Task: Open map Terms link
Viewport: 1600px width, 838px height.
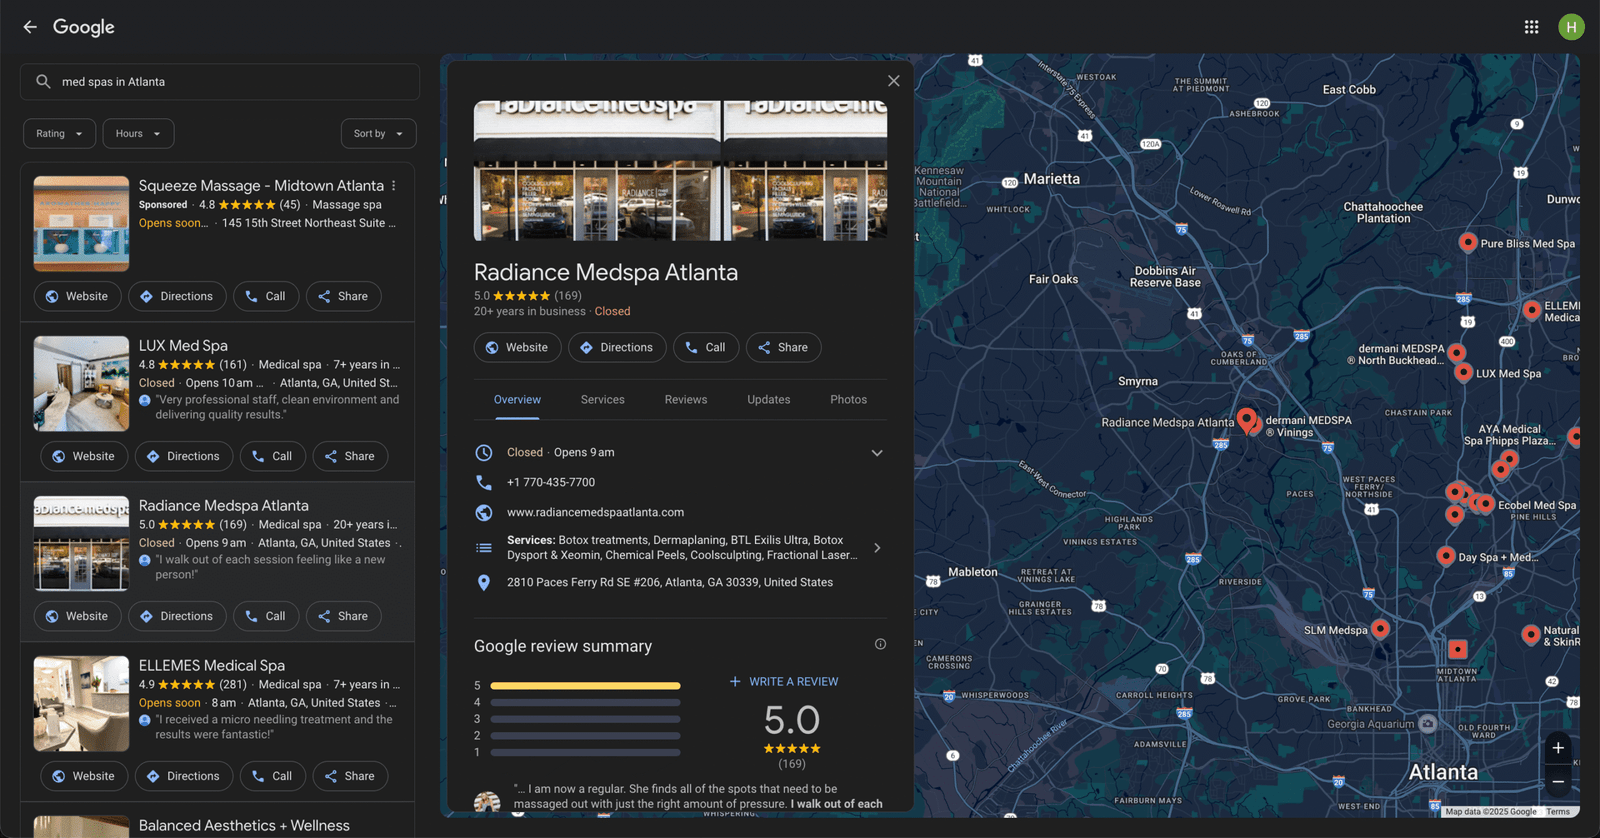Action: coord(1558,812)
